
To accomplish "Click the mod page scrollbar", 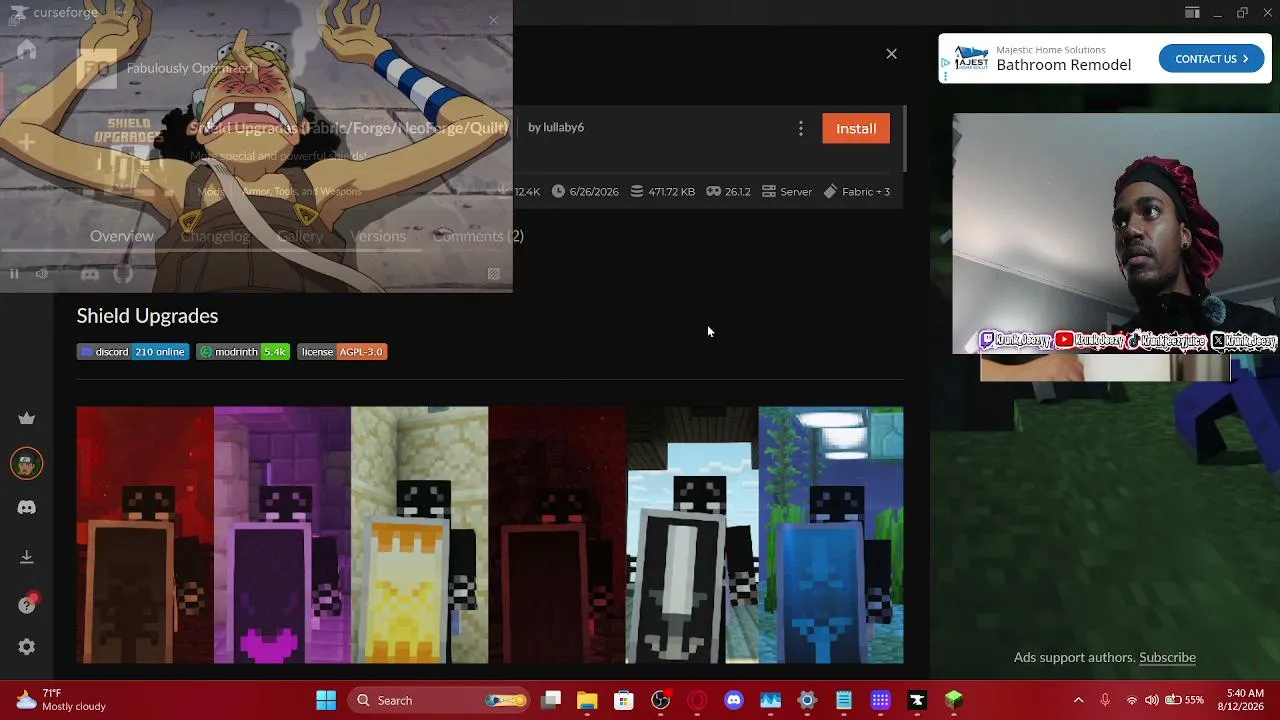I will coord(906,138).
